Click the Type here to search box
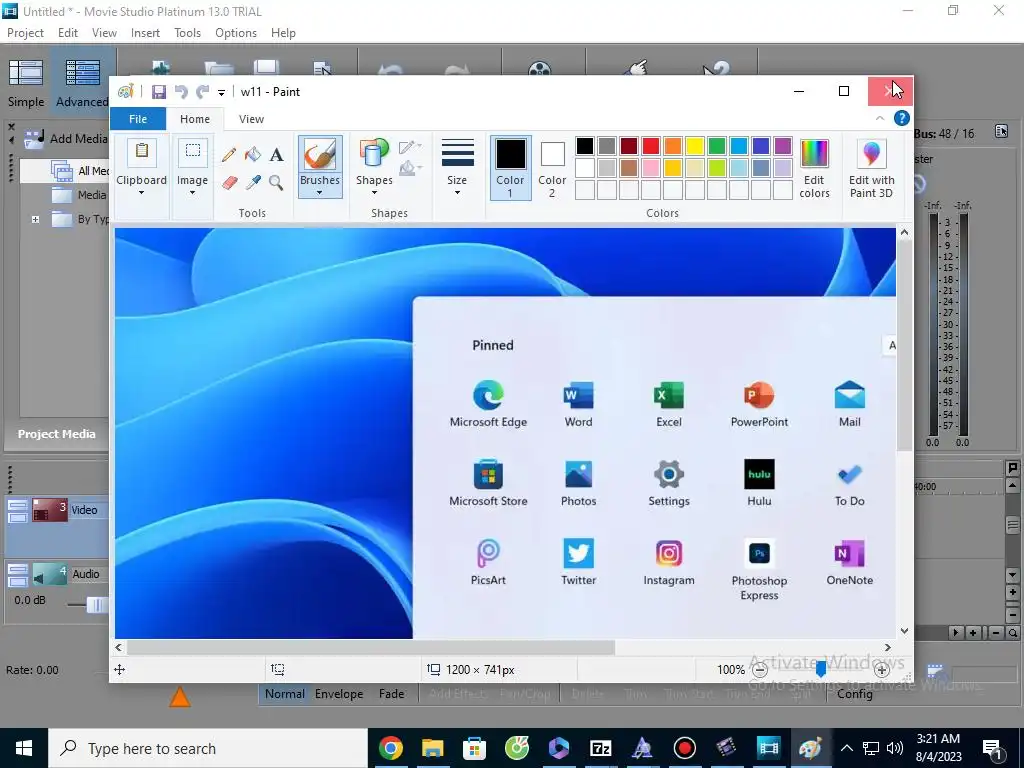Image resolution: width=1024 pixels, height=768 pixels. (208, 748)
